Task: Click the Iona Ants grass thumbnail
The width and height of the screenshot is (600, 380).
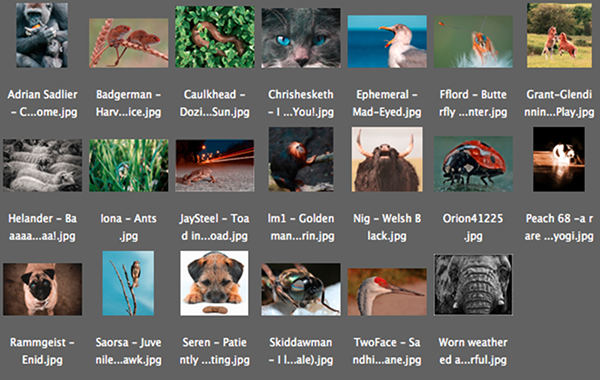Action: [129, 165]
